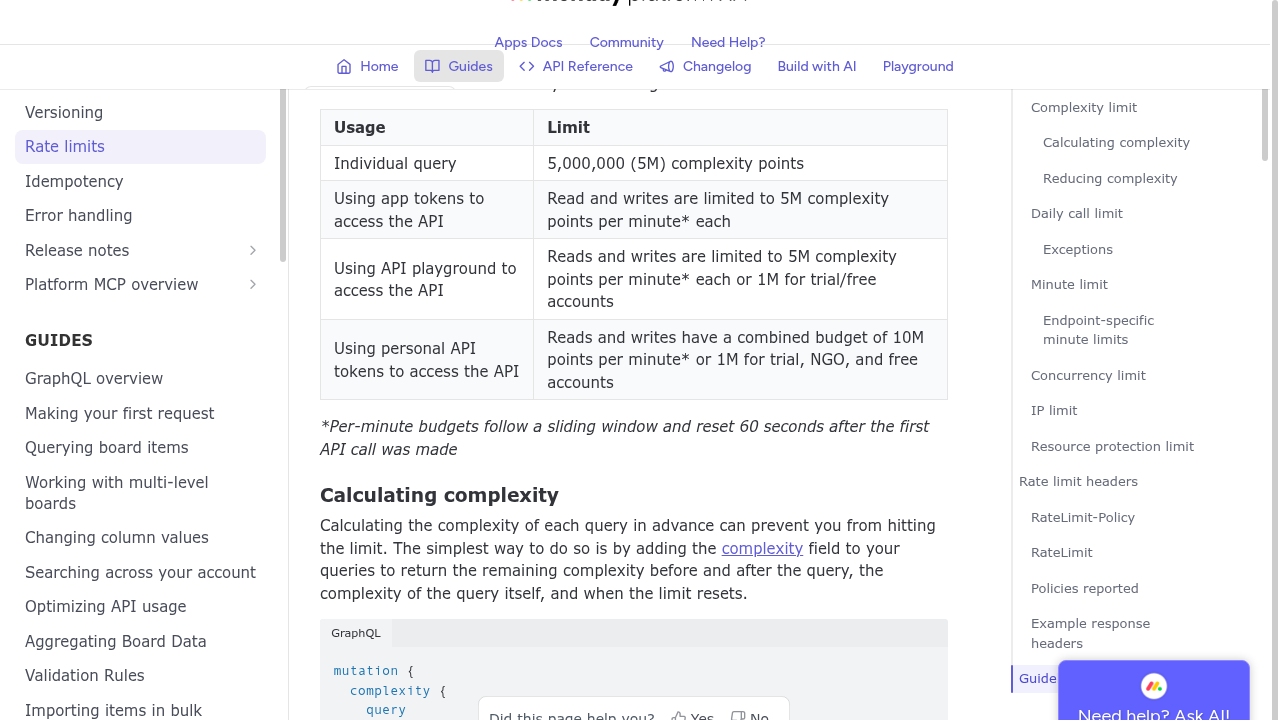Jump to RateLimit-Policy section
Image resolution: width=1280 pixels, height=720 pixels.
[x=1083, y=518]
